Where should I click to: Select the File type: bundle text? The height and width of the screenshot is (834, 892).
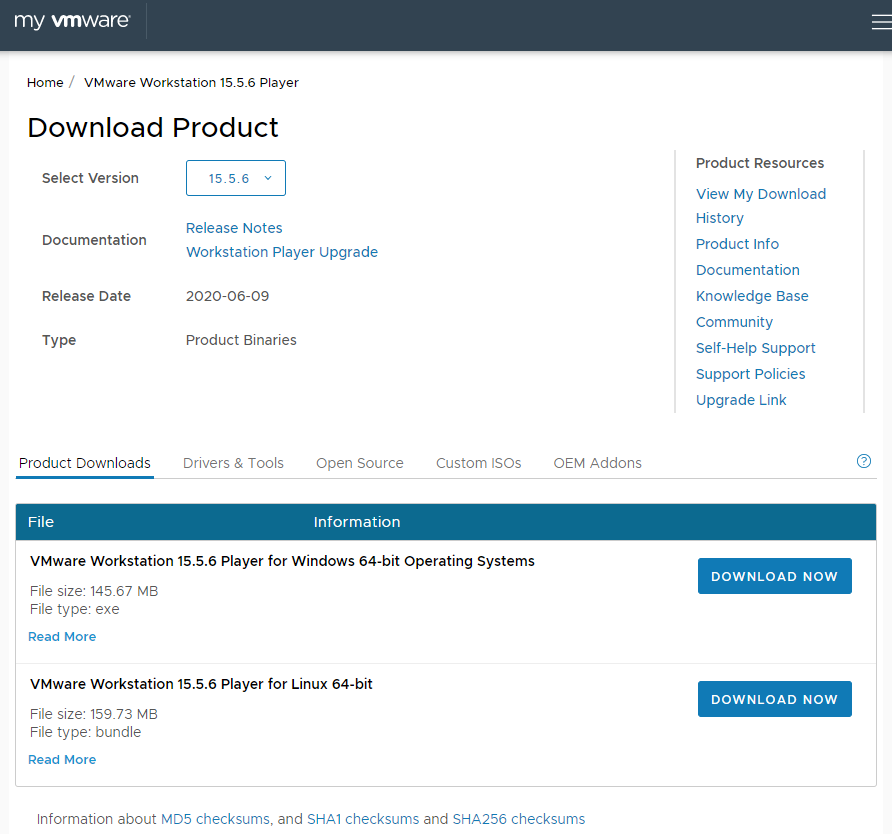85,732
